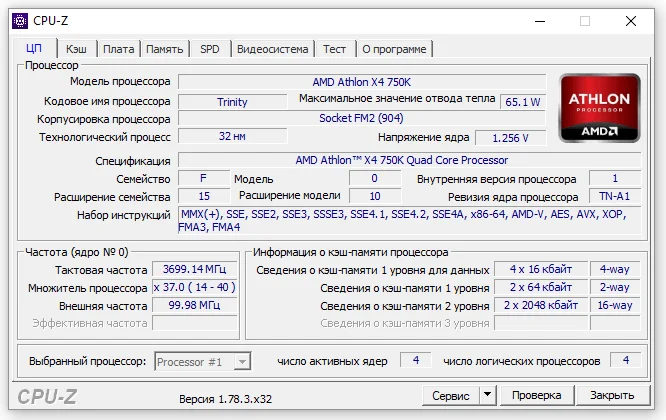Click the 4-way associativity value
The image size is (666, 420).
(x=615, y=269)
